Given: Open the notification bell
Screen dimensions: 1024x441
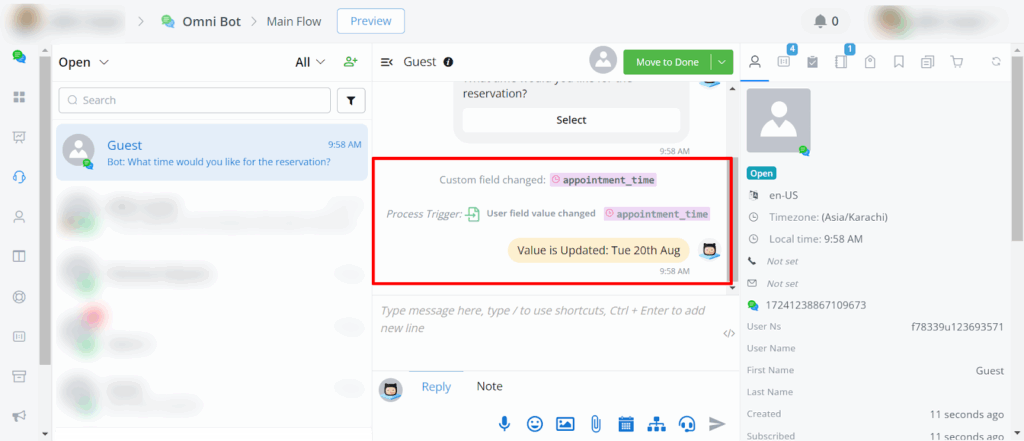Looking at the screenshot, I should pos(827,21).
